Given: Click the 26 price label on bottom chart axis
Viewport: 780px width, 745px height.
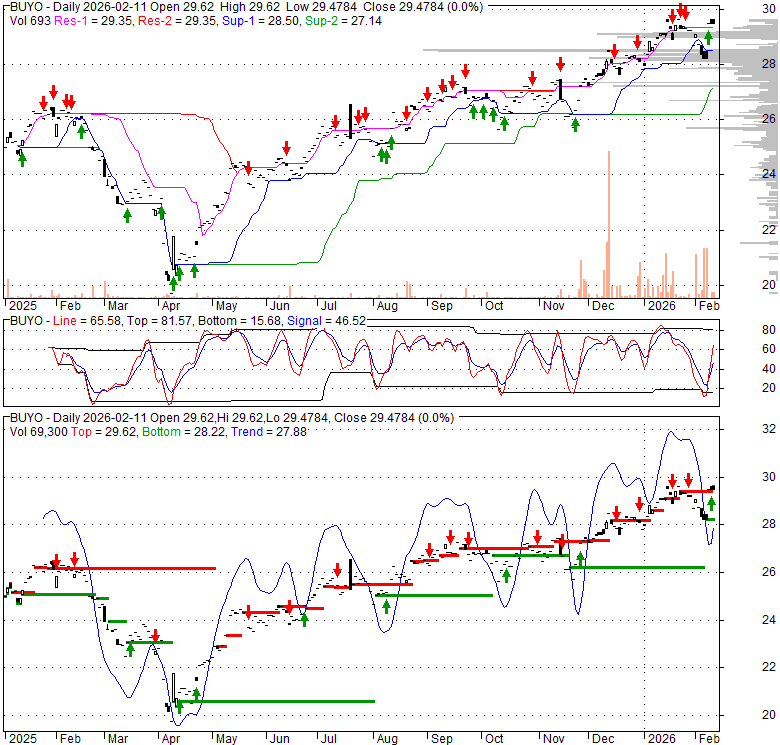Looking at the screenshot, I should pyautogui.click(x=769, y=572).
